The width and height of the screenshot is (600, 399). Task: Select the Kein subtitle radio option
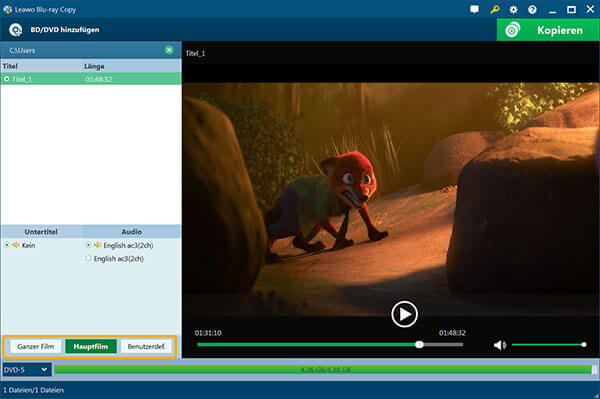tap(7, 245)
